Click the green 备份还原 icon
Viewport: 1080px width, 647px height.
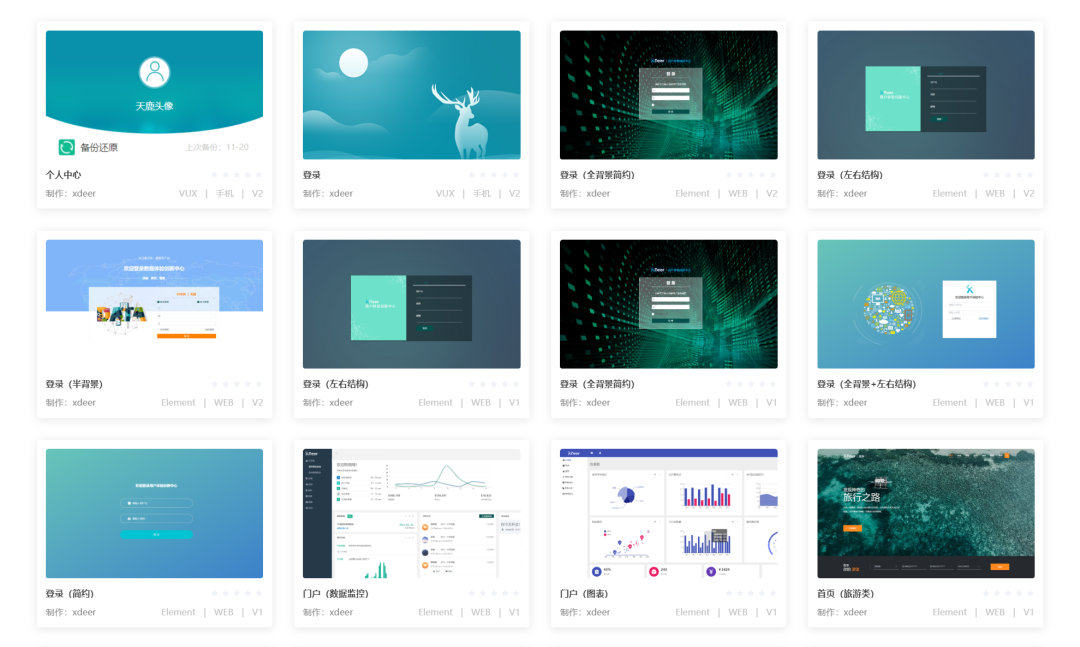(67, 147)
